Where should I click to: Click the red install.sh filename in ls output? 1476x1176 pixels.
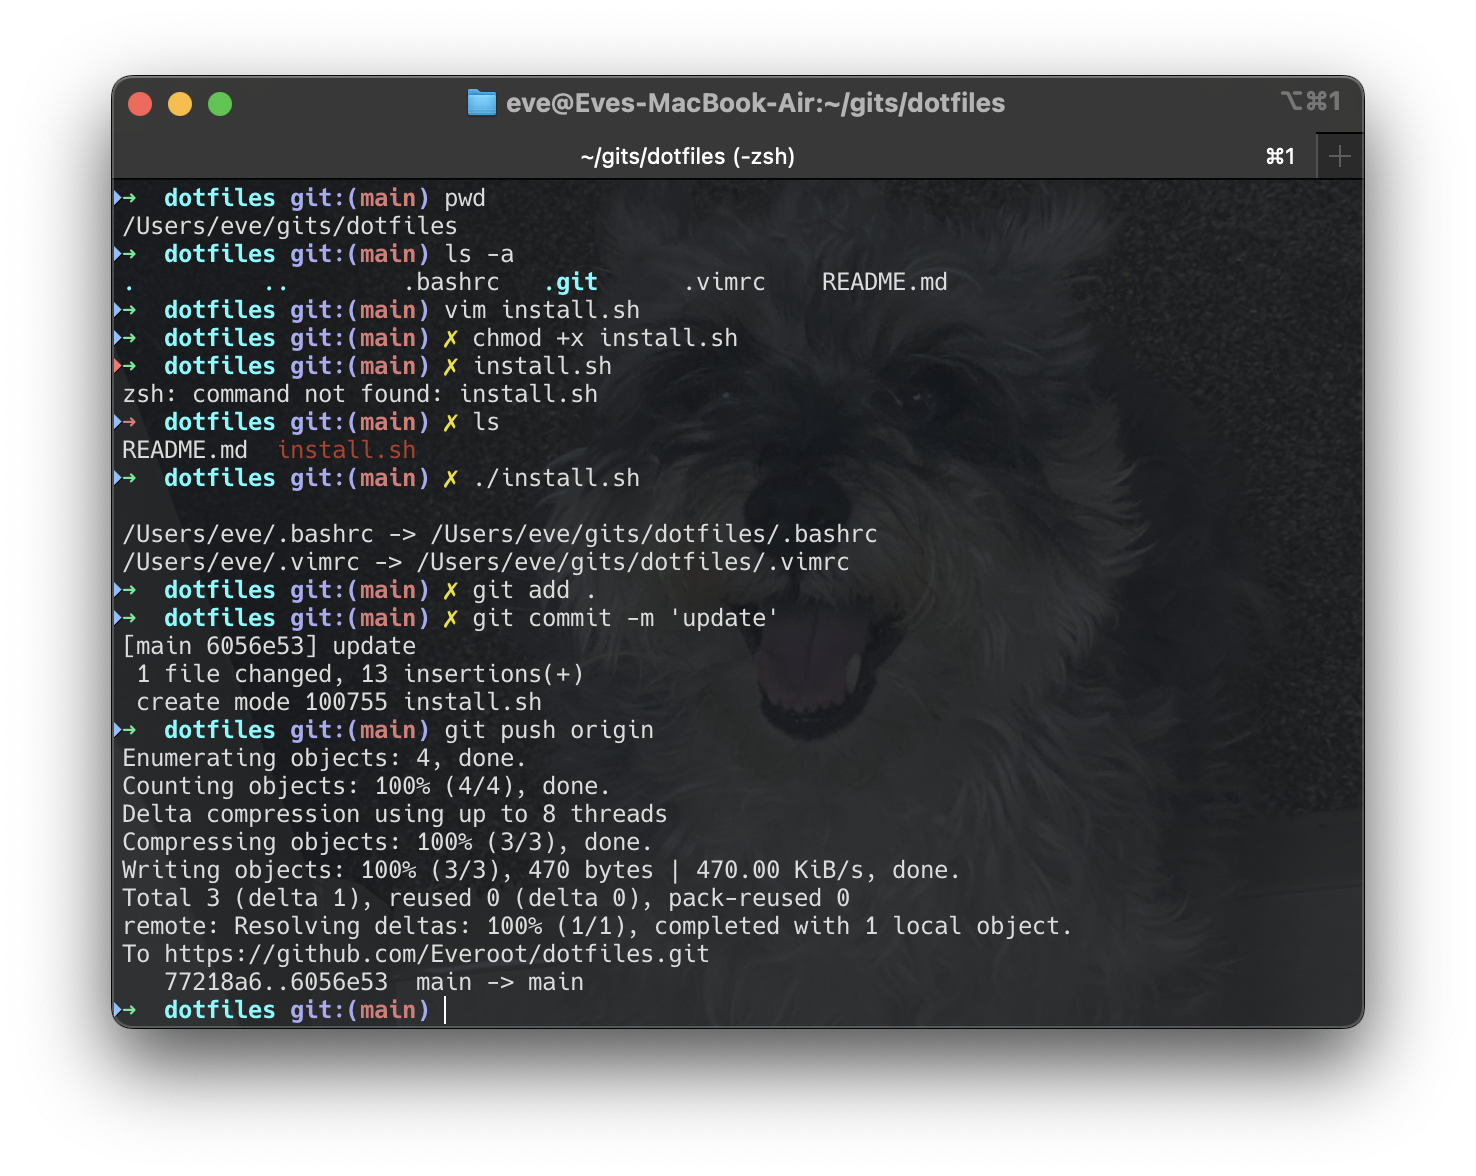point(346,450)
